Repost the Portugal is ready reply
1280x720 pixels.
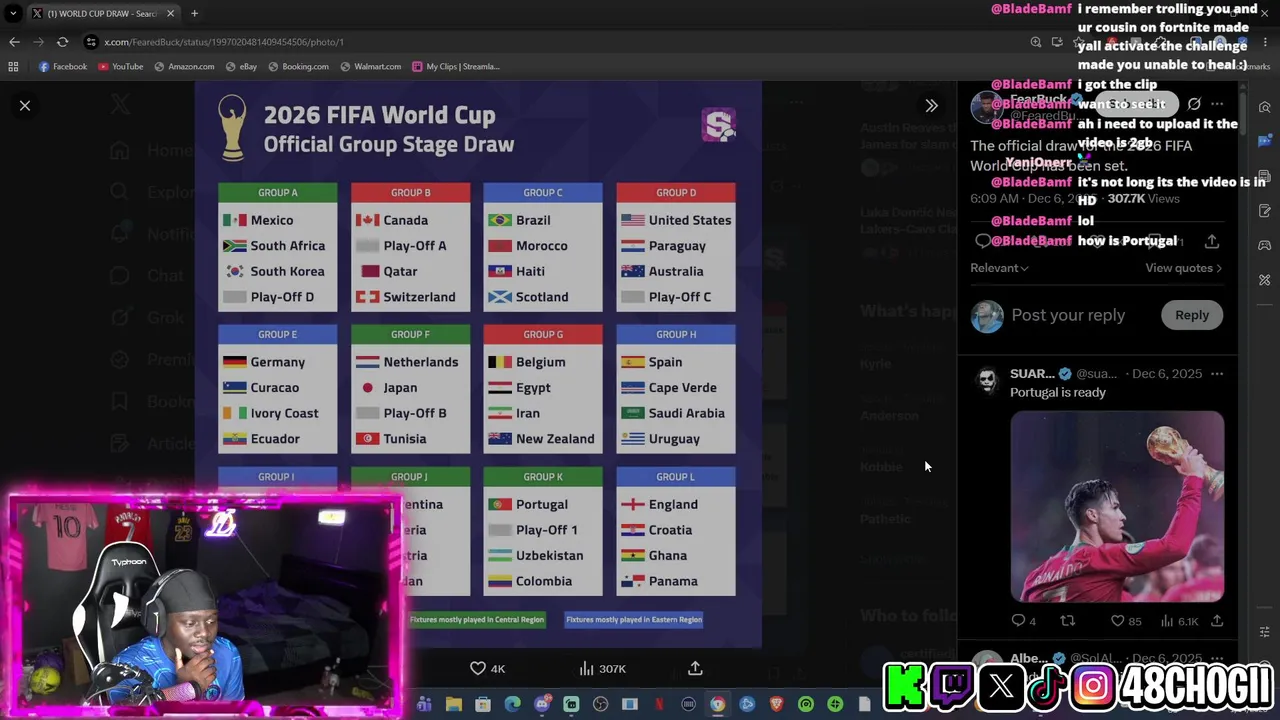click(x=1068, y=621)
